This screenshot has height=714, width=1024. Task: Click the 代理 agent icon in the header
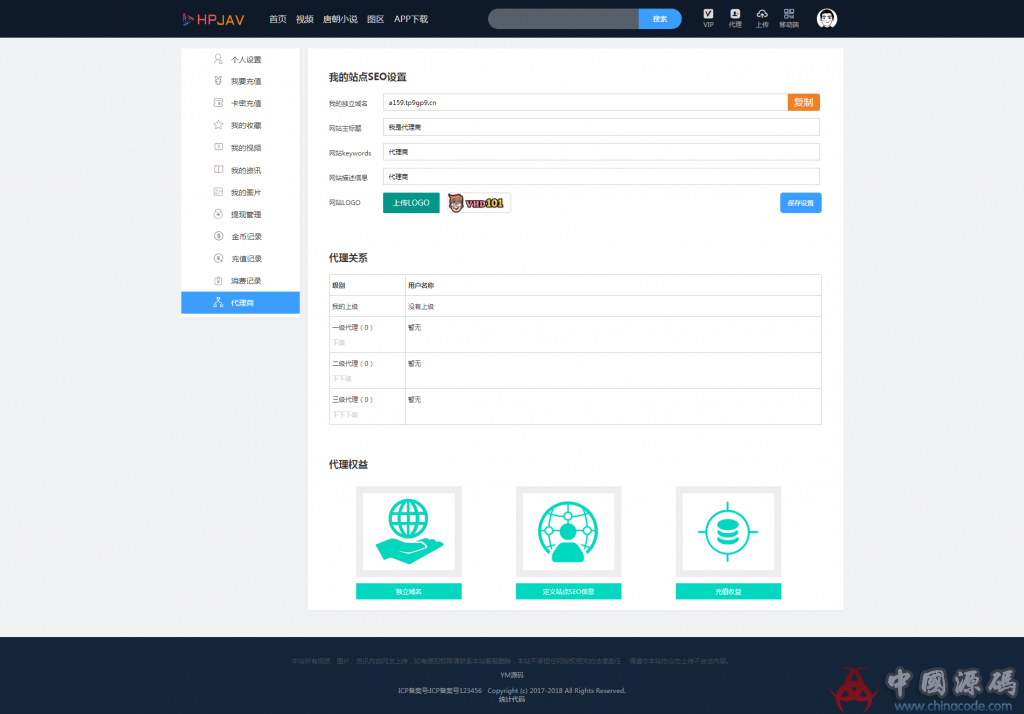pyautogui.click(x=735, y=19)
